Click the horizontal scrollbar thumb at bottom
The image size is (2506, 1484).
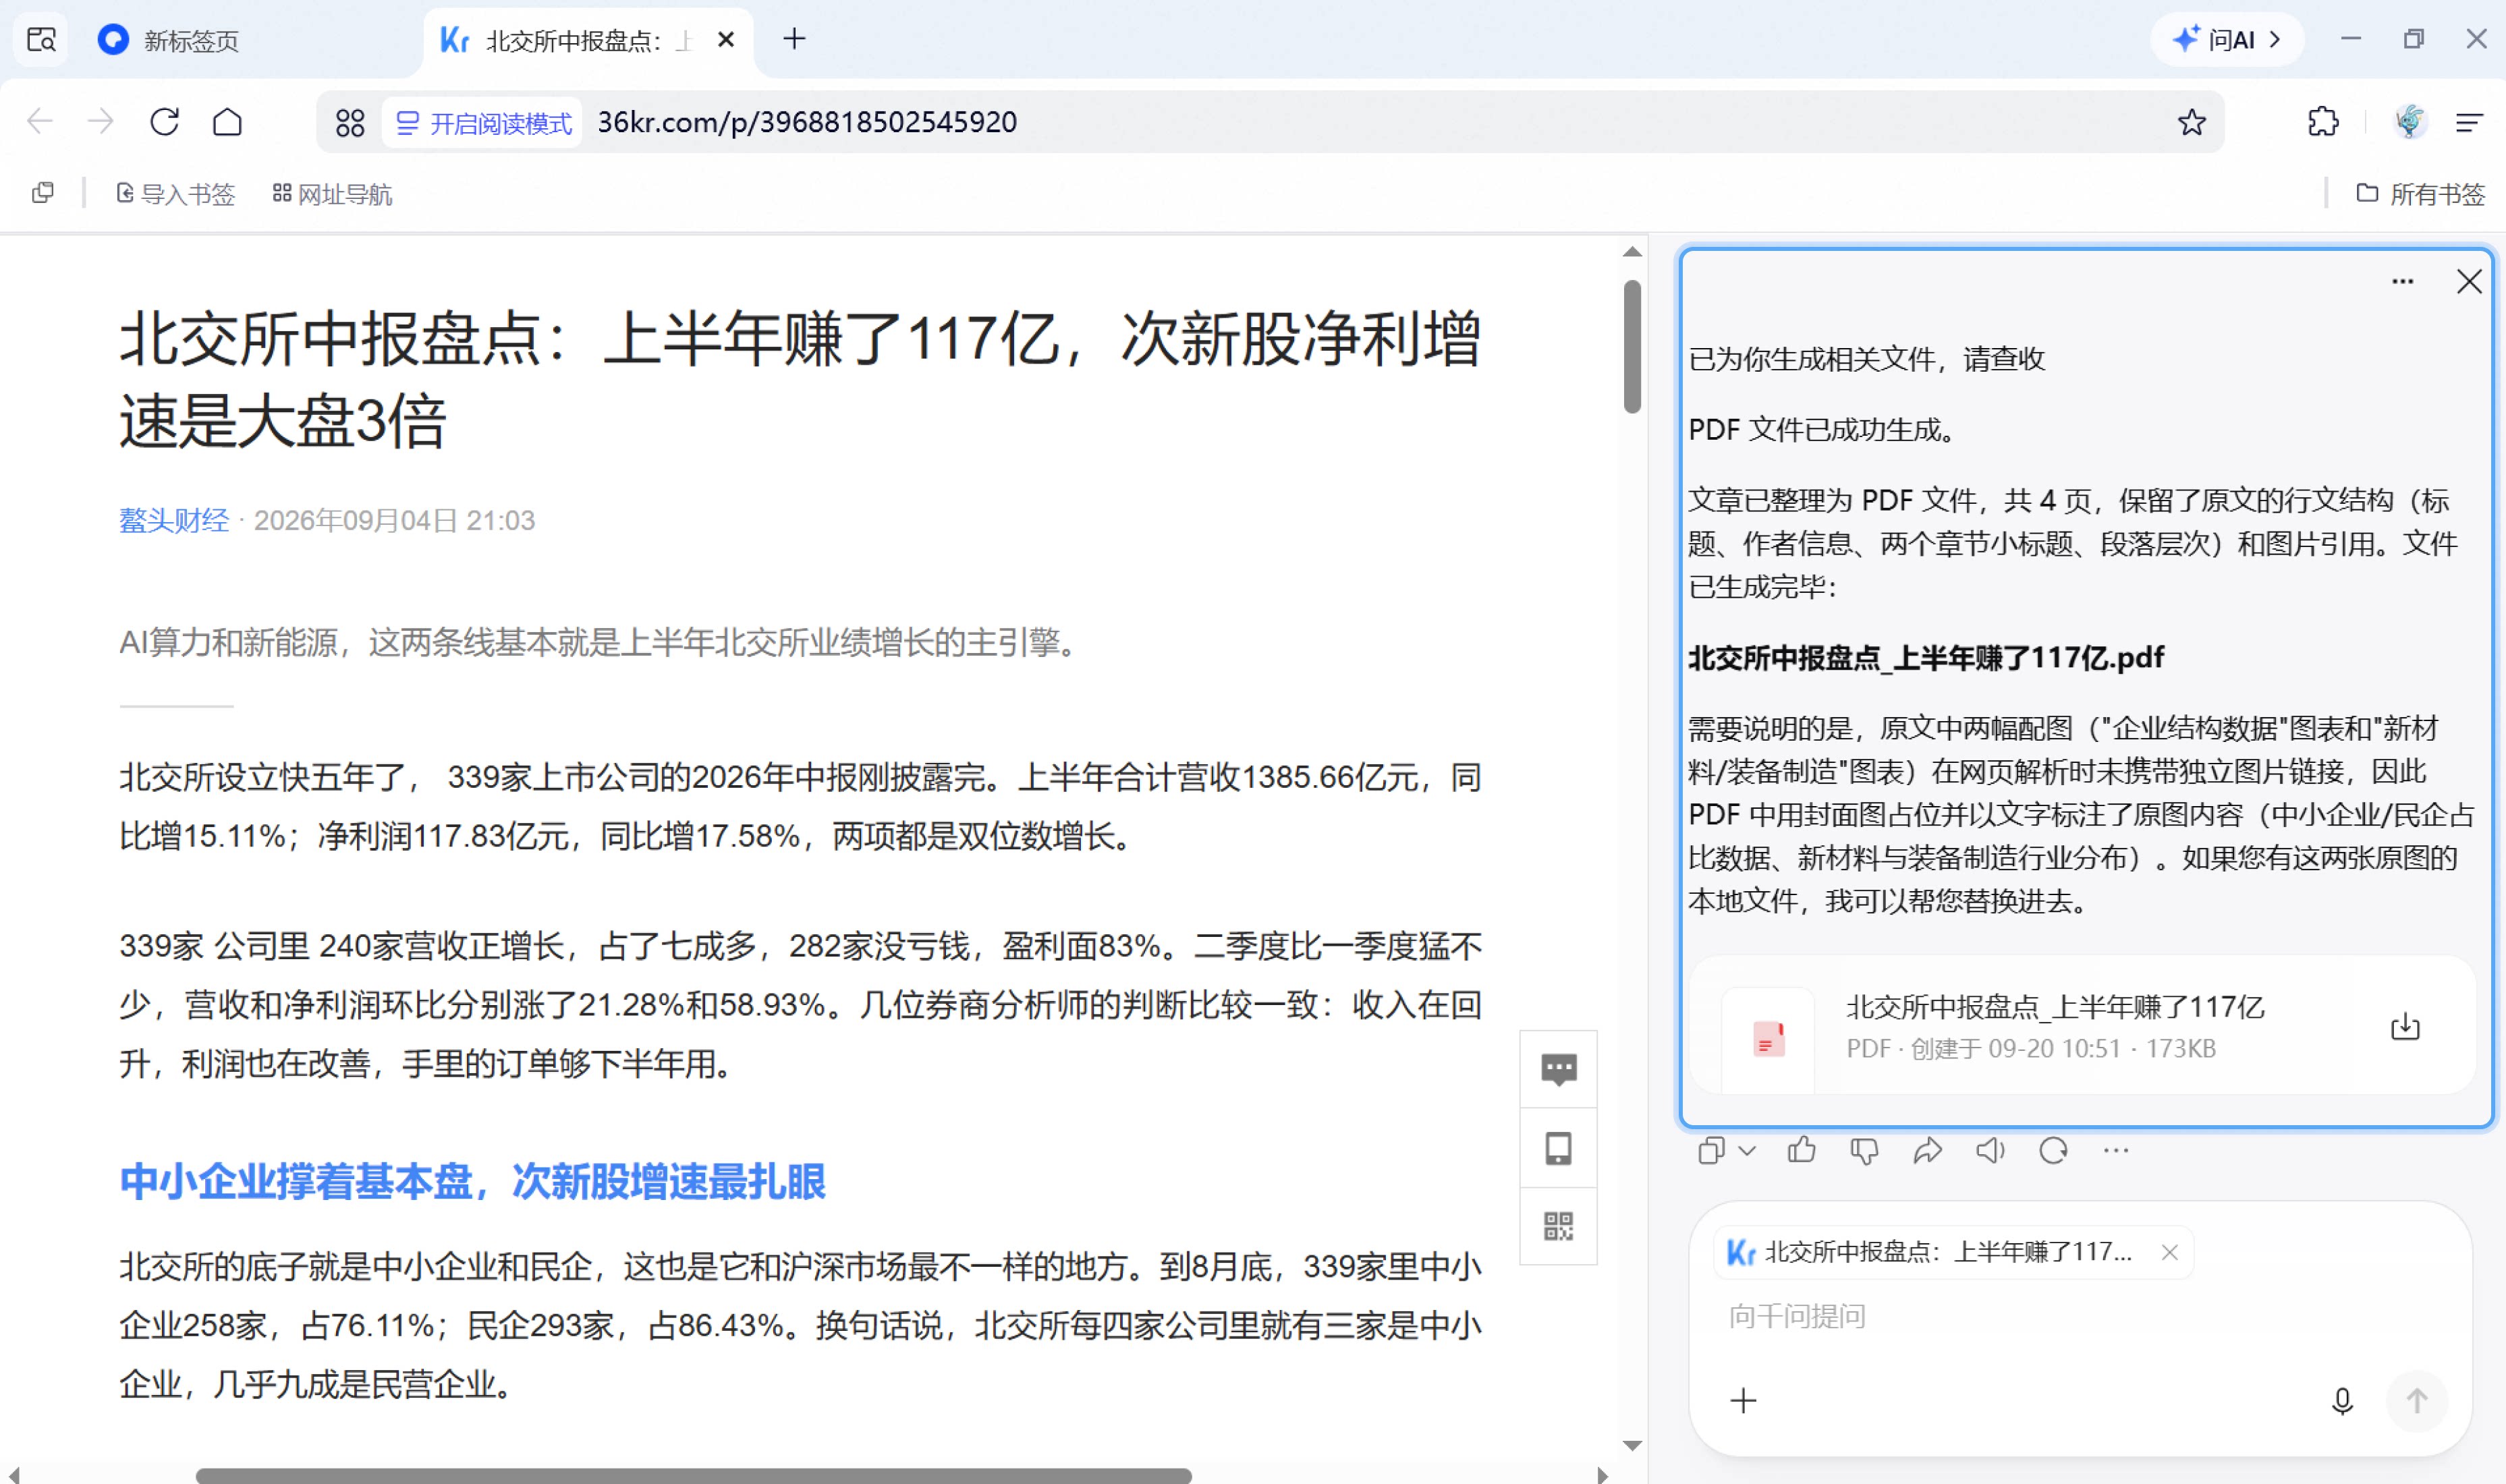[693, 1475]
